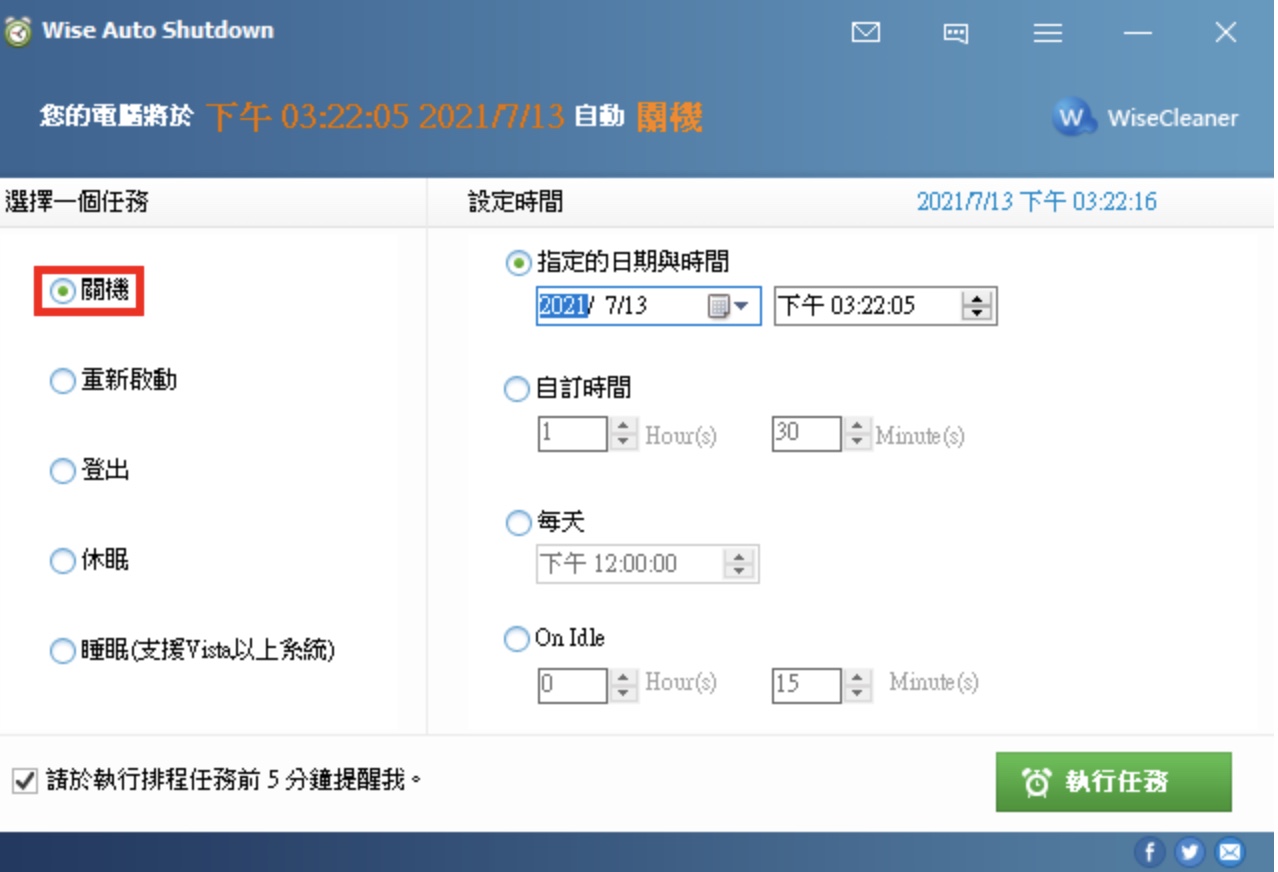Click the envelope contact icon in title bar

pyautogui.click(x=866, y=32)
